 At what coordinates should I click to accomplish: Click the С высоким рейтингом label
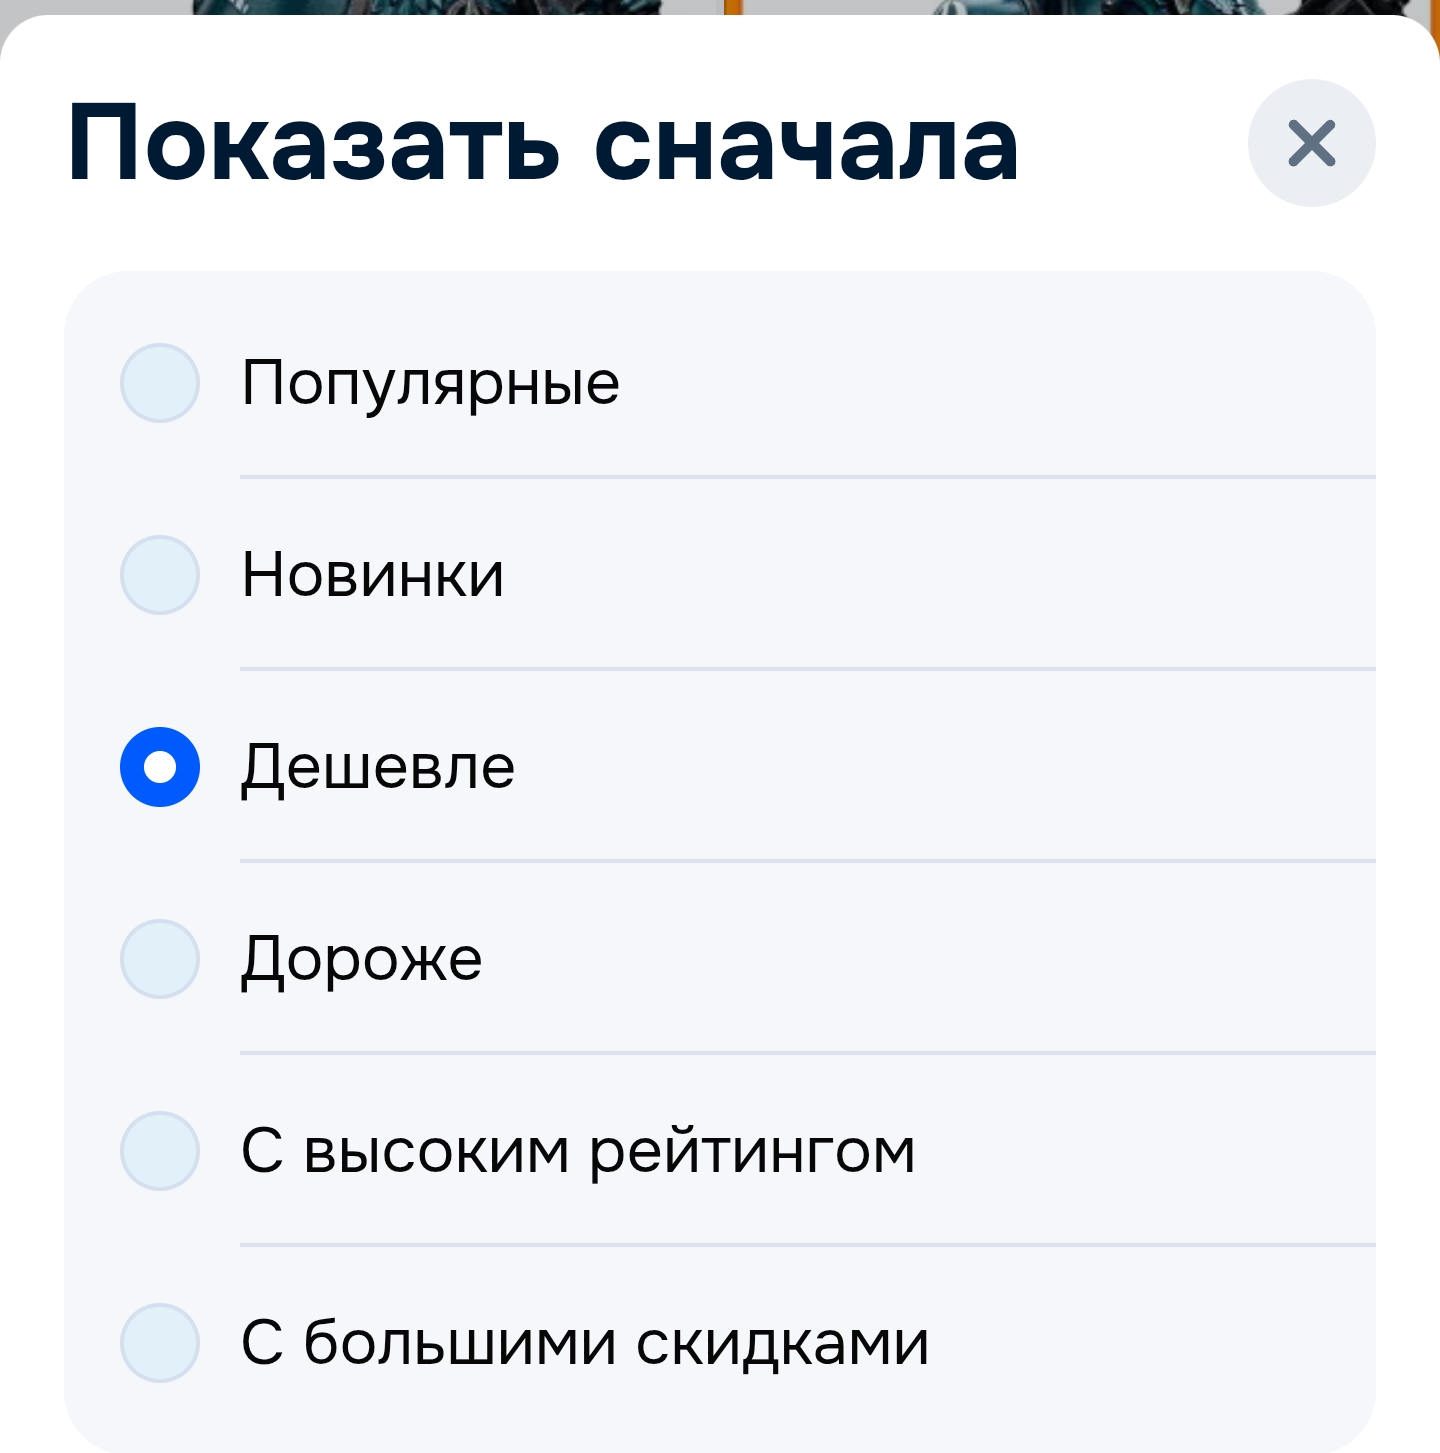(x=578, y=1151)
